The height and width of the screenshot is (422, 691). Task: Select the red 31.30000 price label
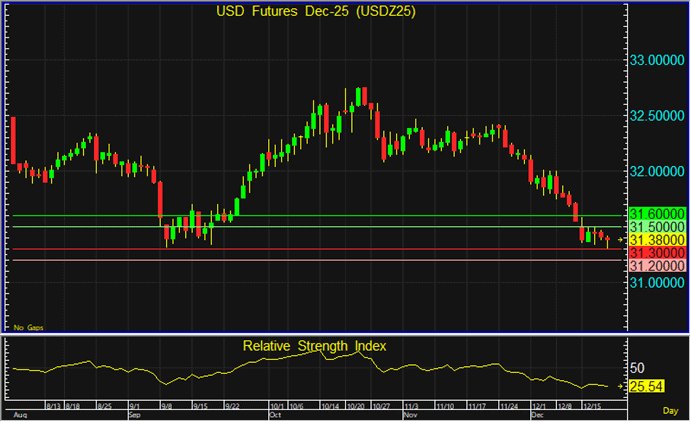click(656, 254)
